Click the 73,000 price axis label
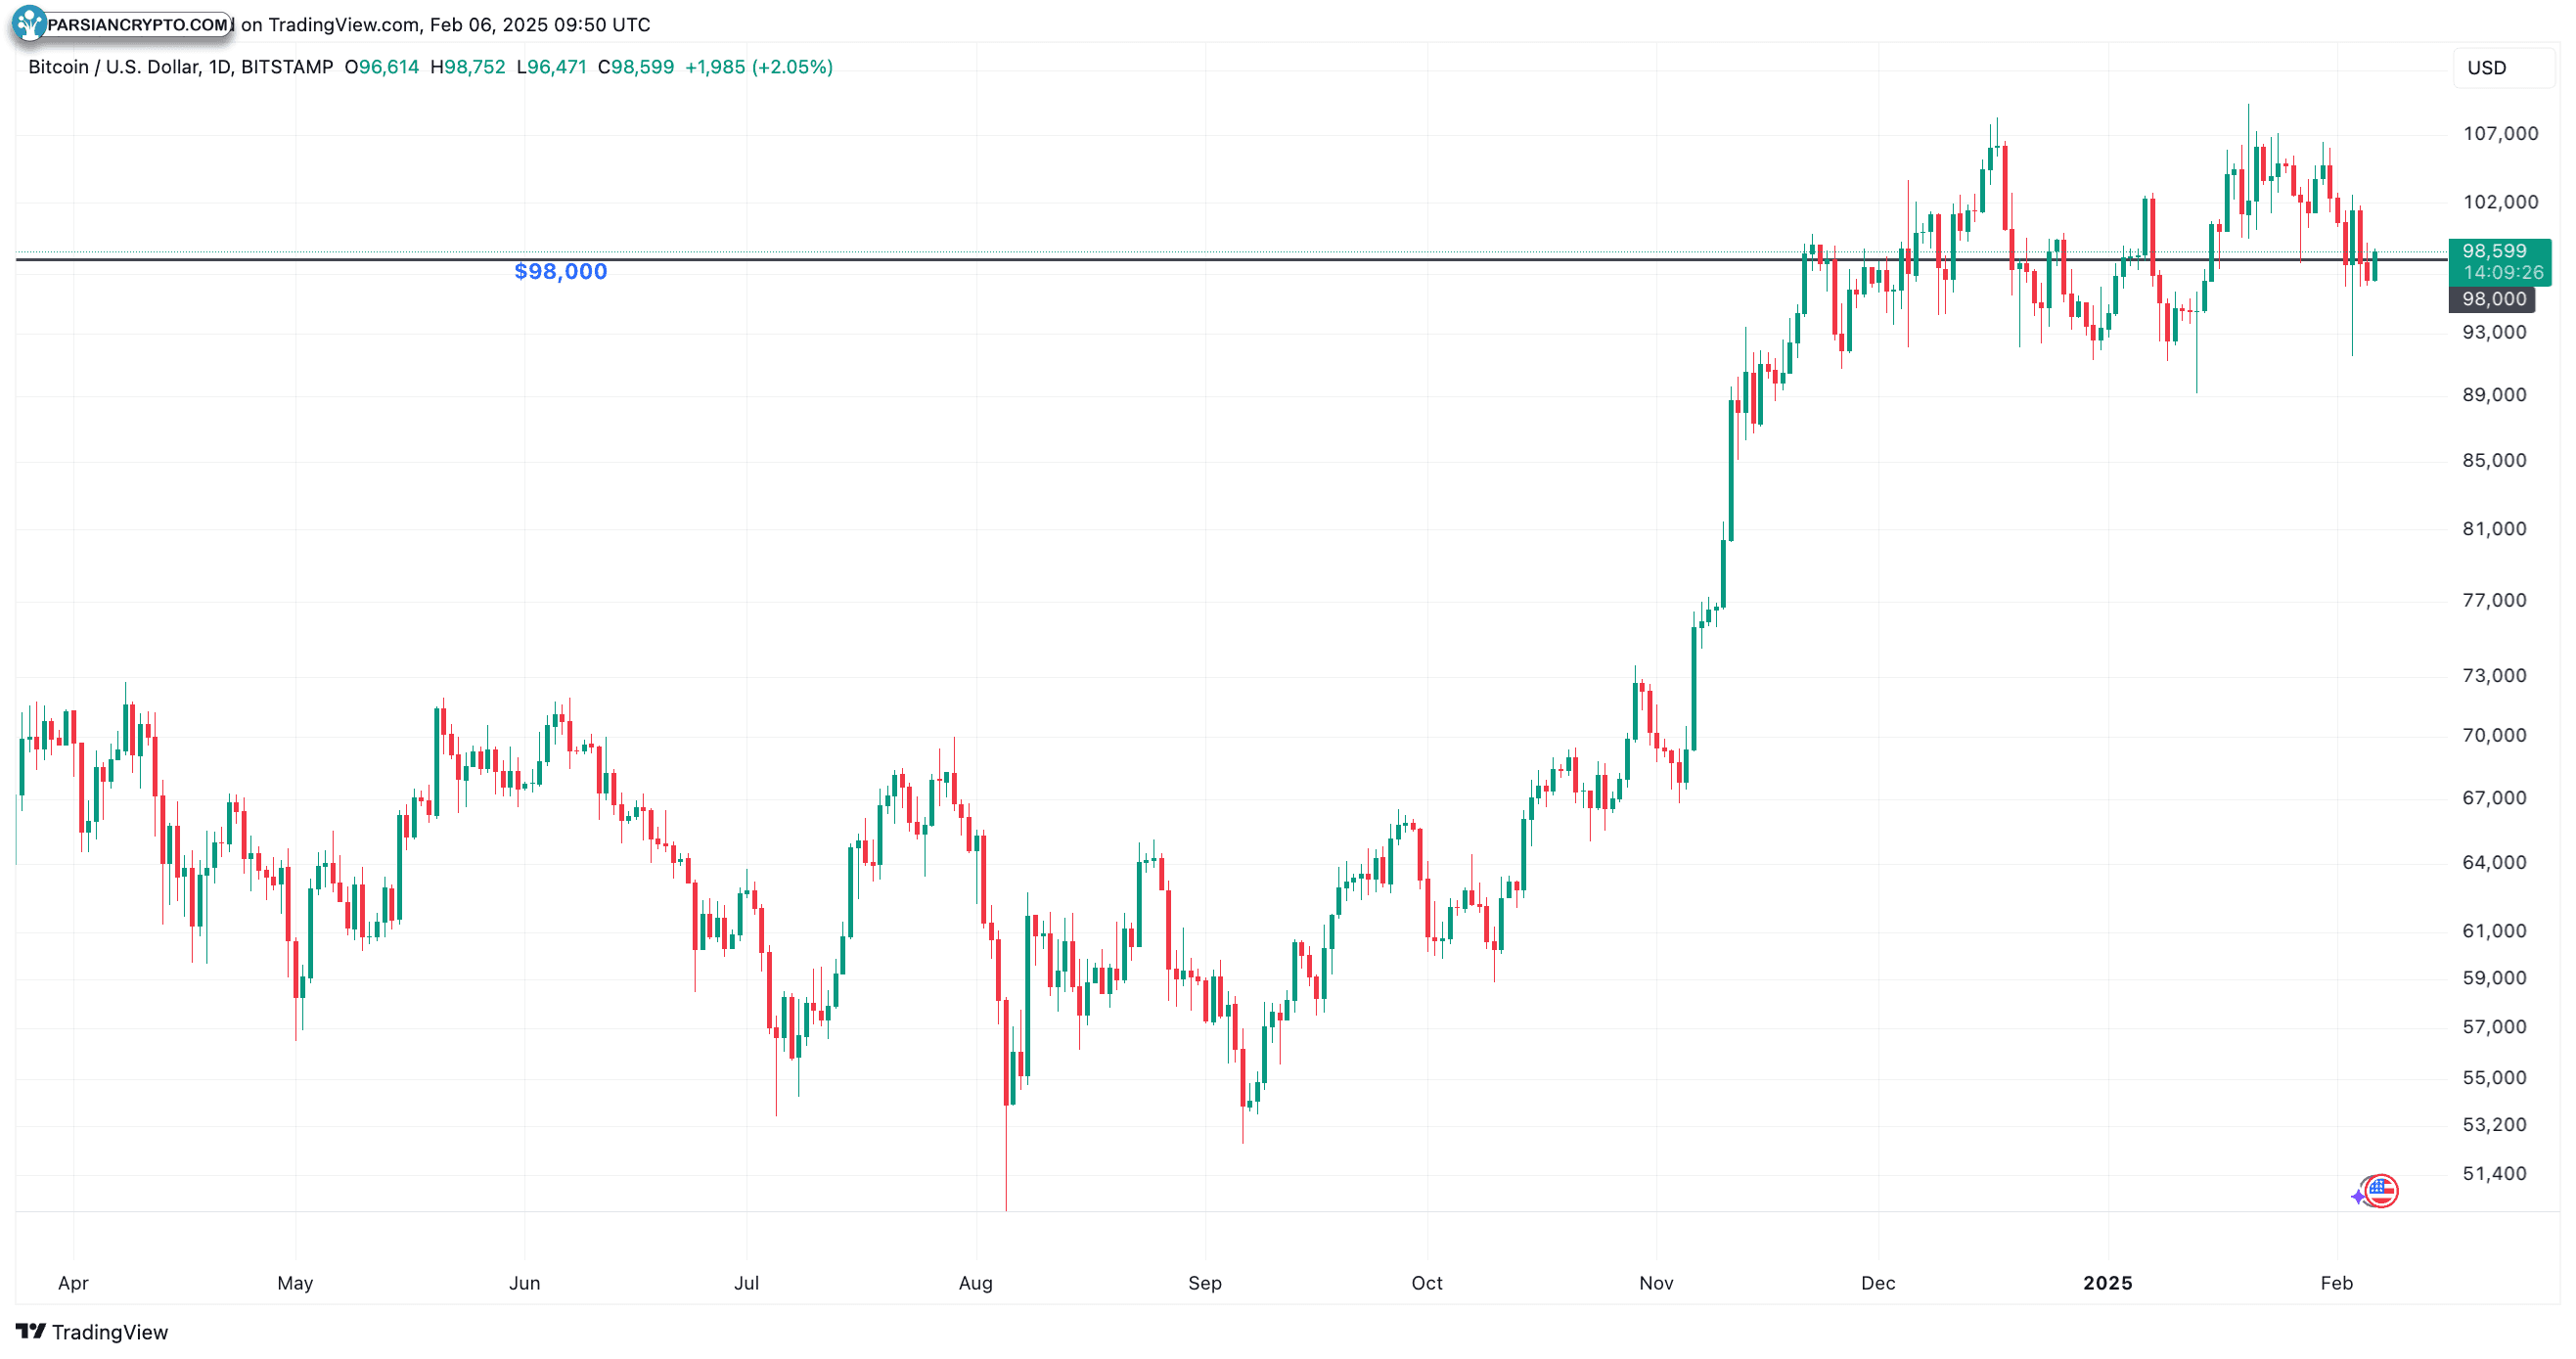2576x1359 pixels. point(2494,676)
